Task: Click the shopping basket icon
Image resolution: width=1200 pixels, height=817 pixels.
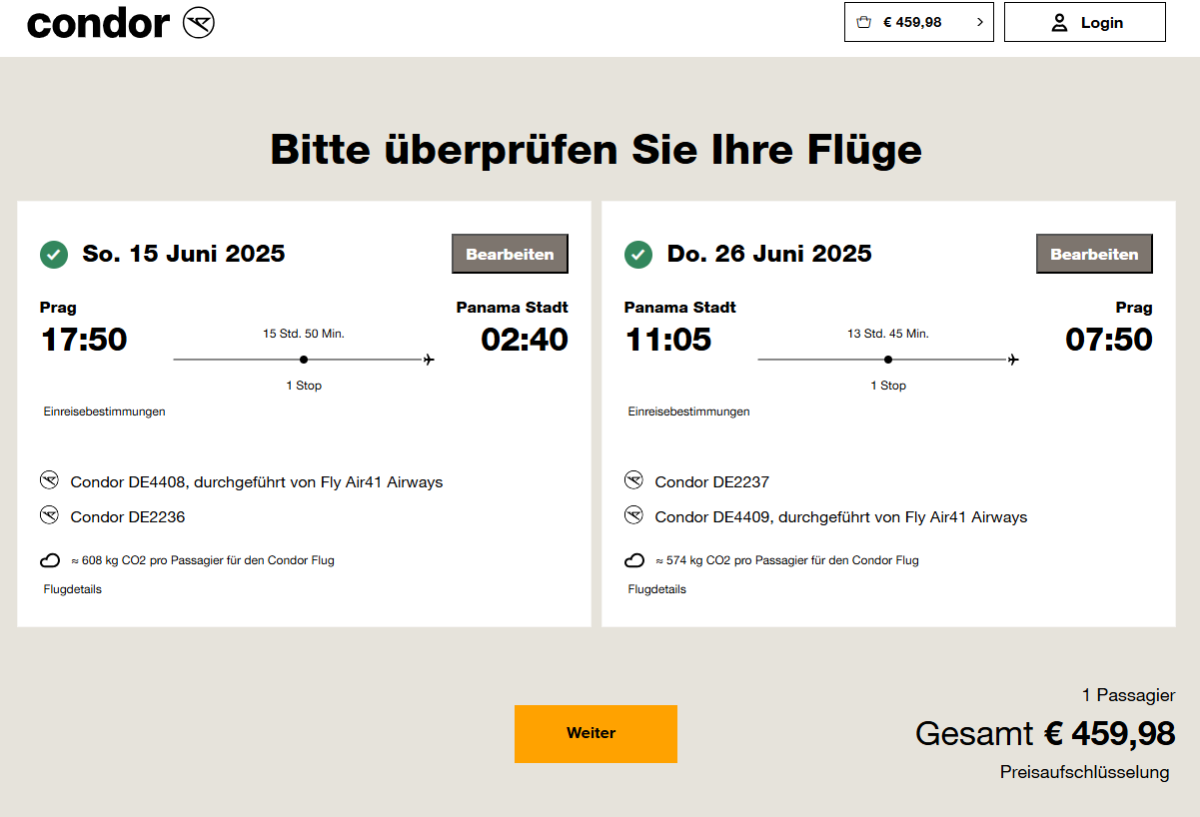Action: pos(864,22)
